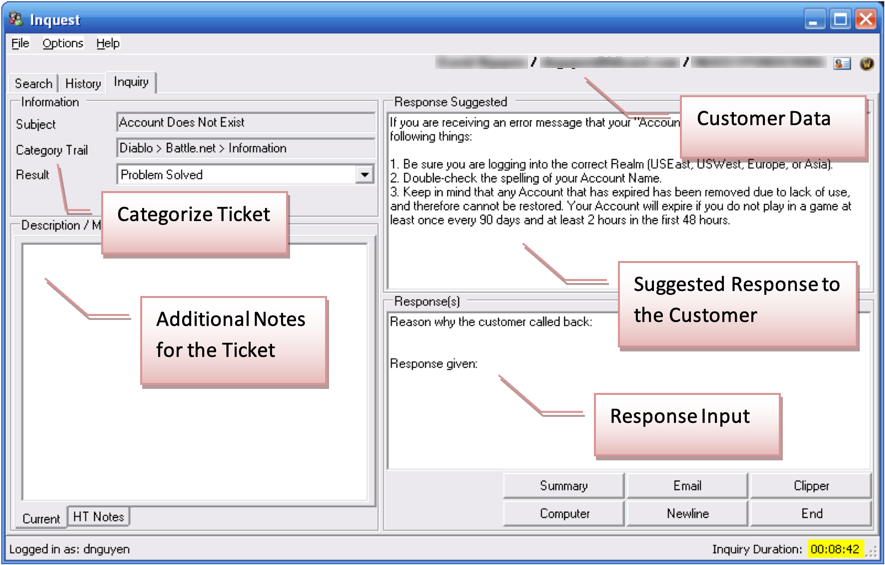Click the Inquest app icon in title bar
The image size is (885, 565).
click(x=16, y=19)
